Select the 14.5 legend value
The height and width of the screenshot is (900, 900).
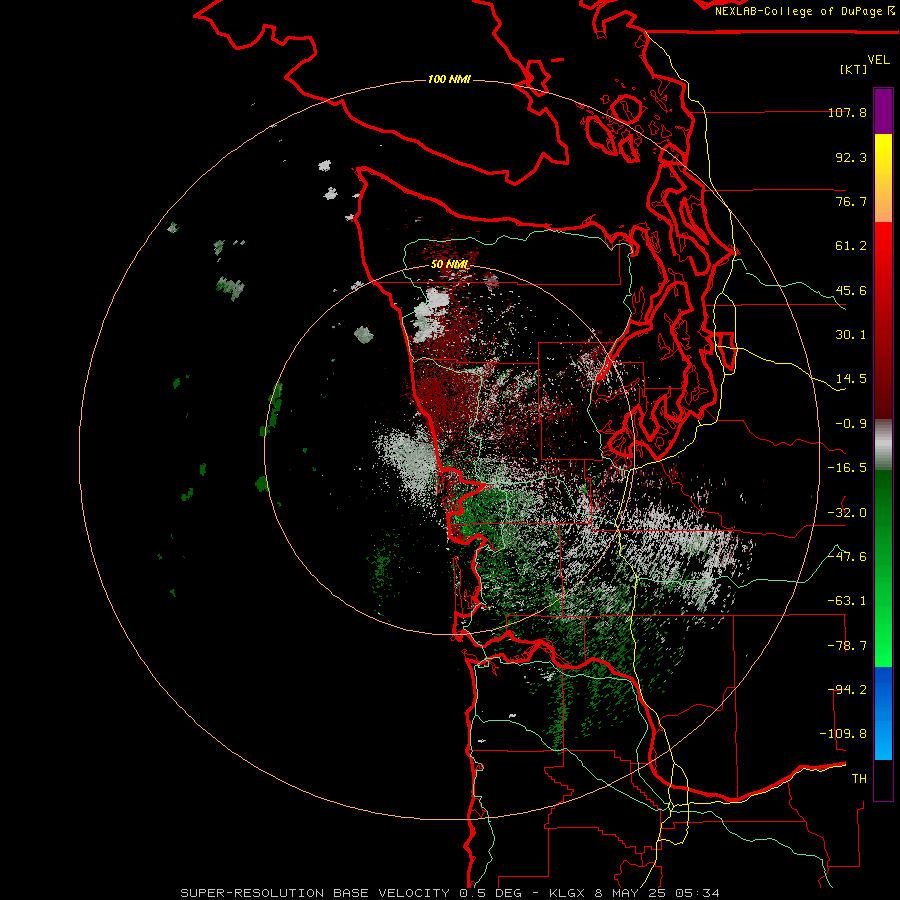click(x=851, y=379)
